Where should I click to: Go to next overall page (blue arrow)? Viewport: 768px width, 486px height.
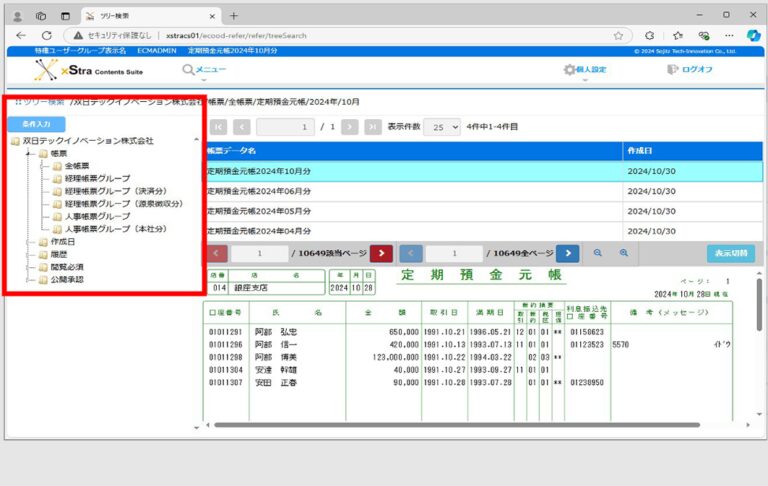[x=567, y=253]
